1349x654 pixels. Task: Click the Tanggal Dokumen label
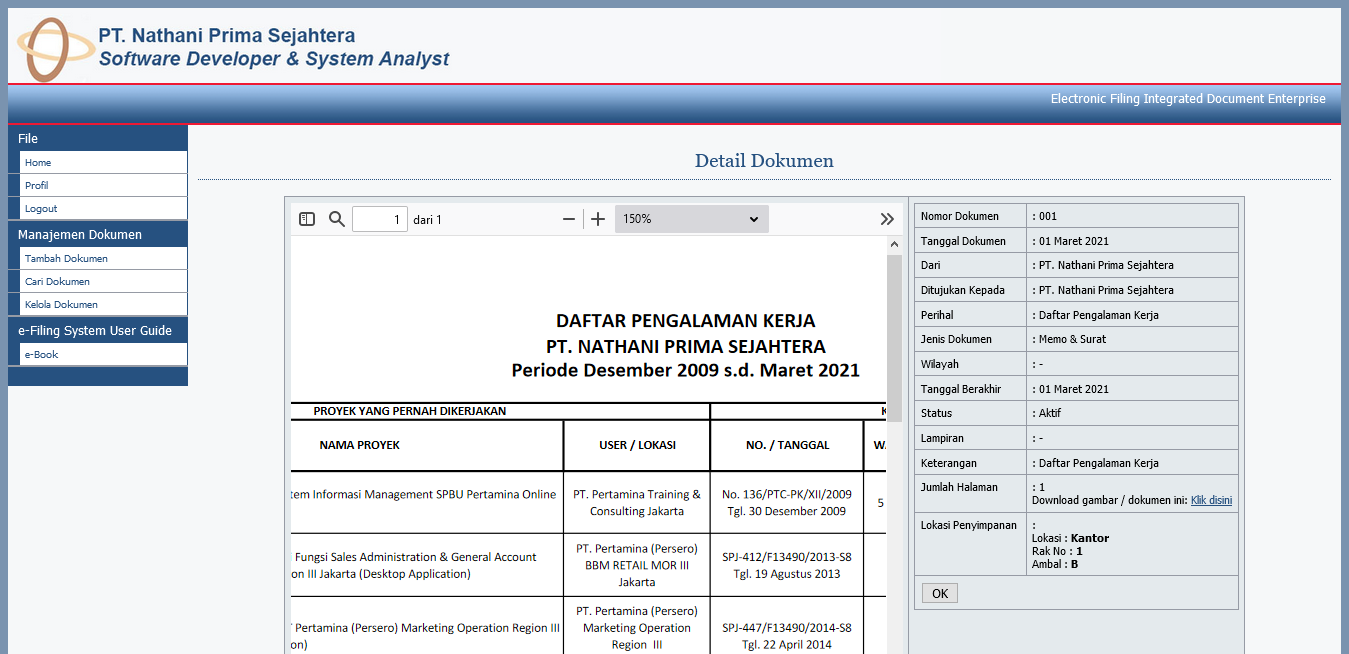pos(961,241)
